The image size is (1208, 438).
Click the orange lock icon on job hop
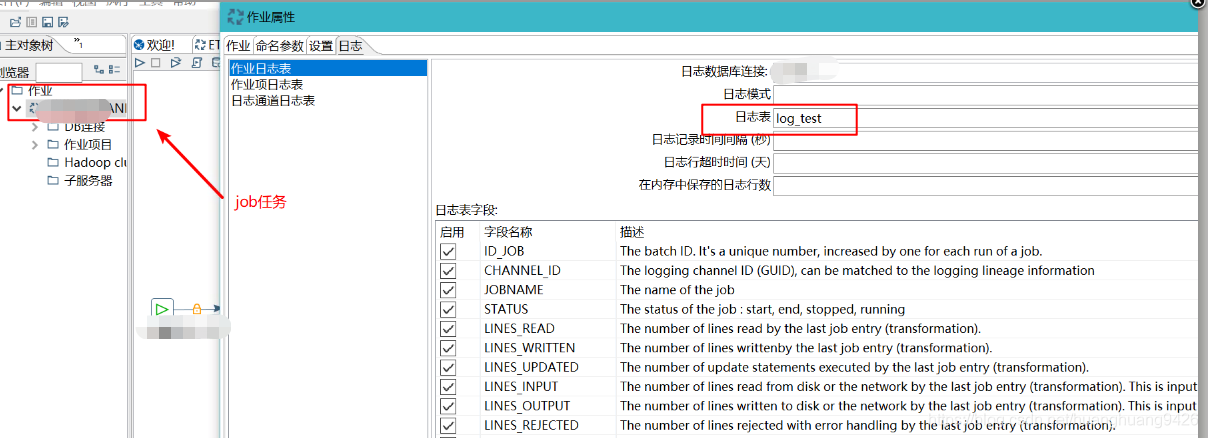pos(197,309)
